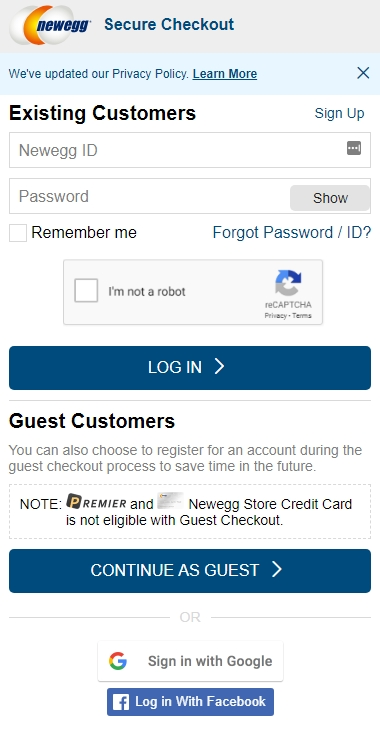Click the password manager icon in Newegg ID field
Image resolution: width=380 pixels, height=731 pixels.
click(354, 148)
